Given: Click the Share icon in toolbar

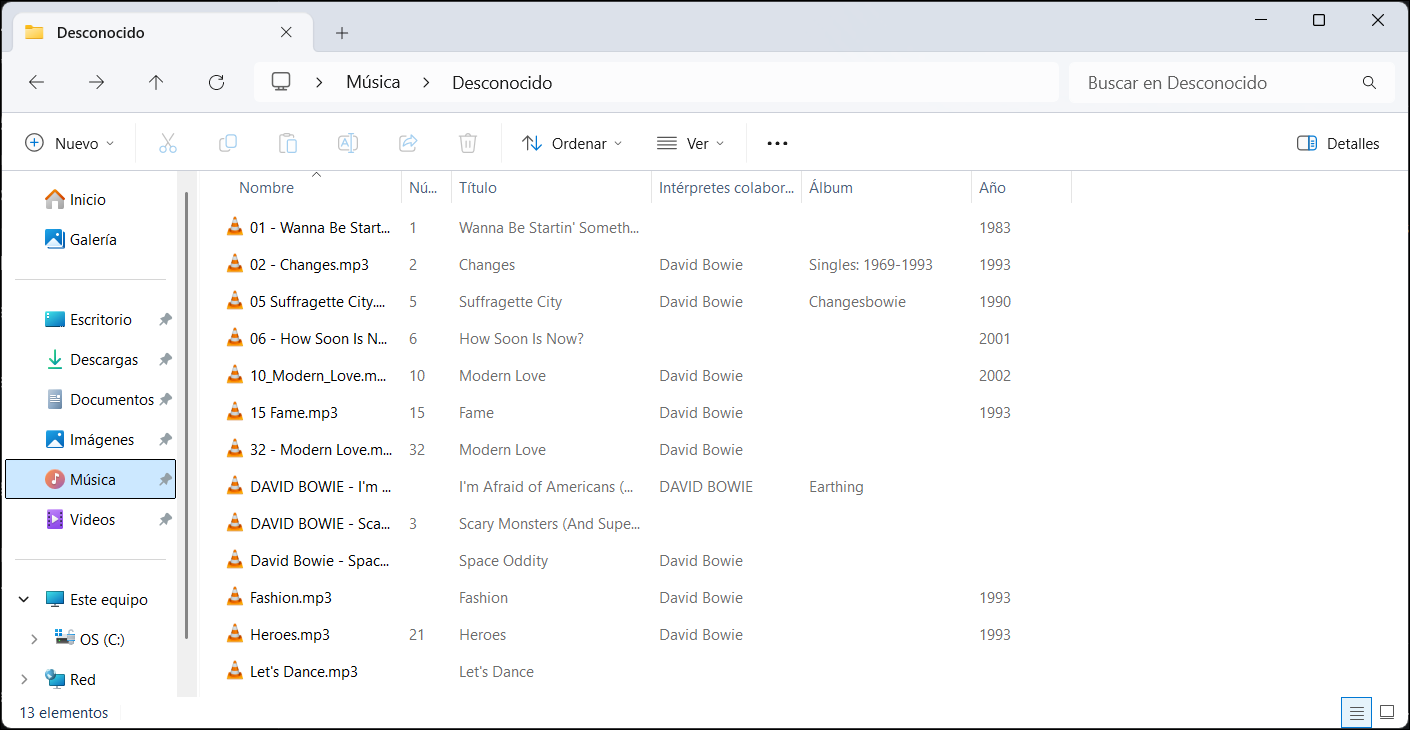Looking at the screenshot, I should (x=408, y=143).
